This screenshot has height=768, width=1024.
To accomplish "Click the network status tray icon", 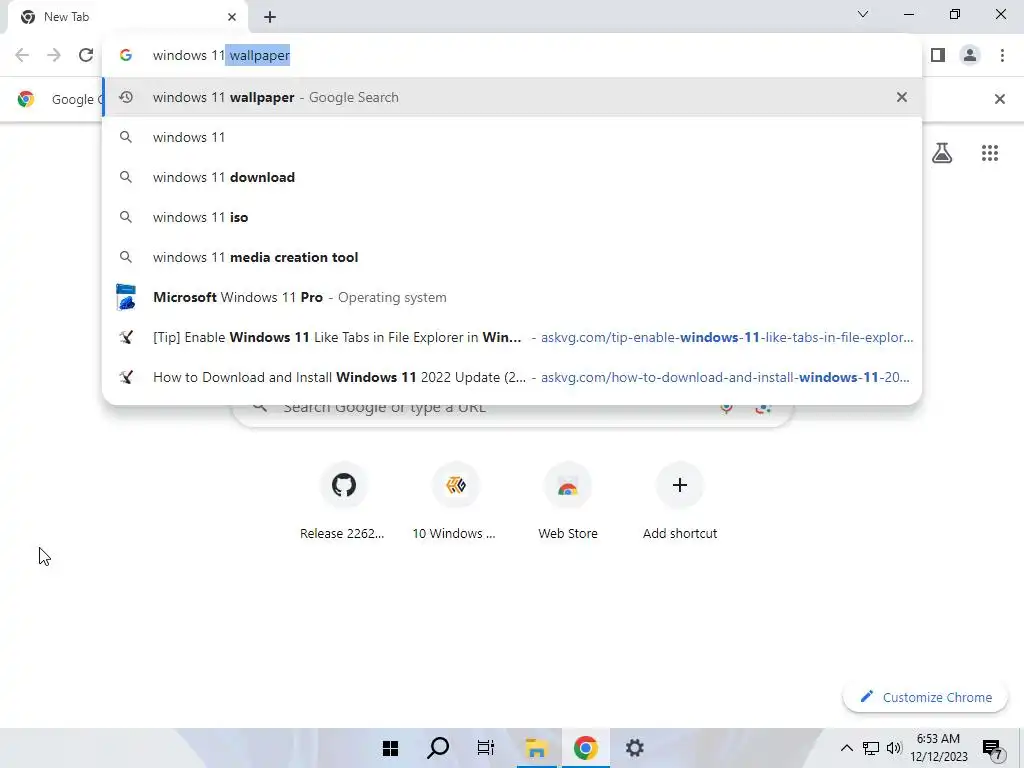I will [871, 748].
